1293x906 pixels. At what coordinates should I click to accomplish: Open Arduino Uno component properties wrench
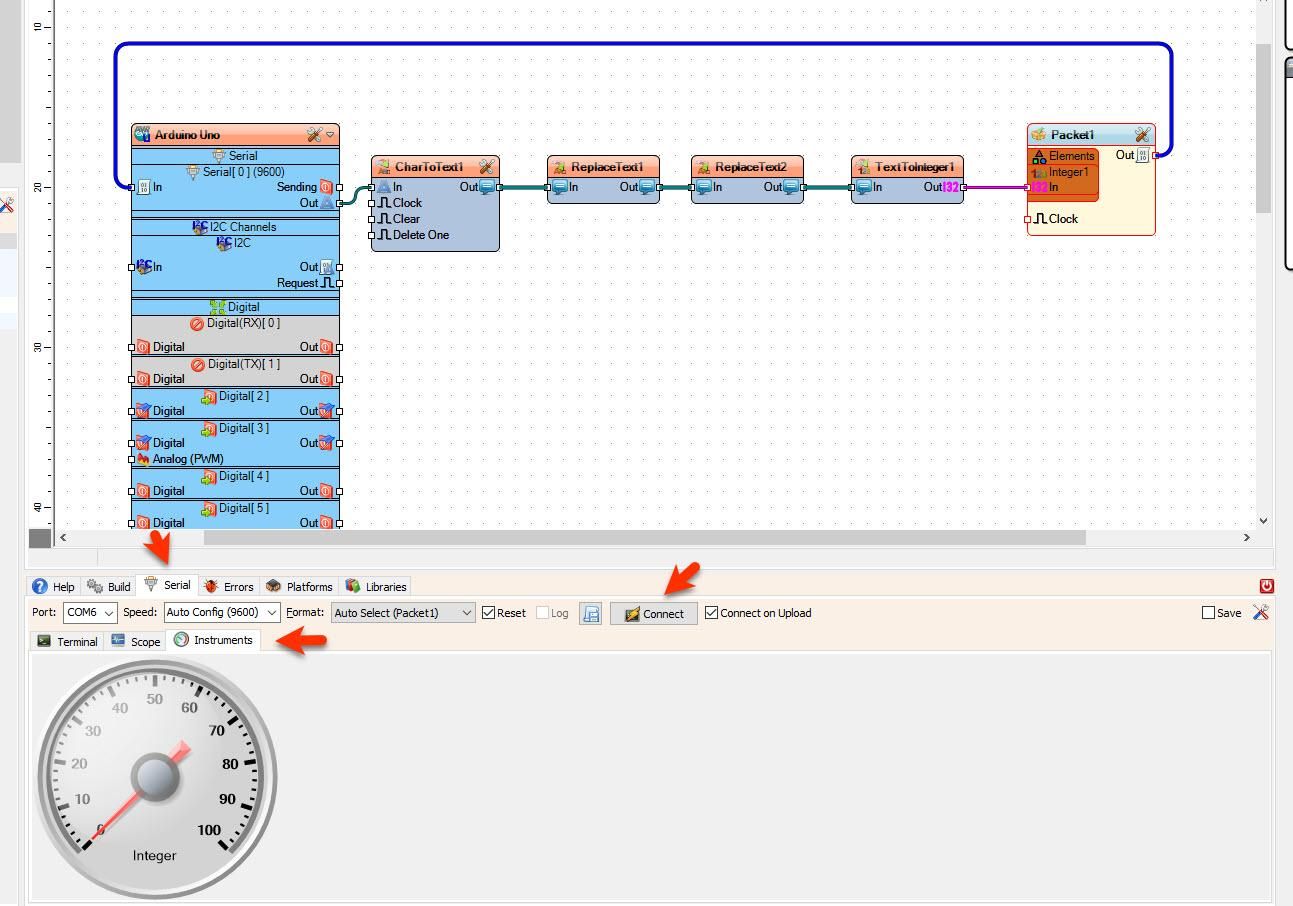click(316, 134)
